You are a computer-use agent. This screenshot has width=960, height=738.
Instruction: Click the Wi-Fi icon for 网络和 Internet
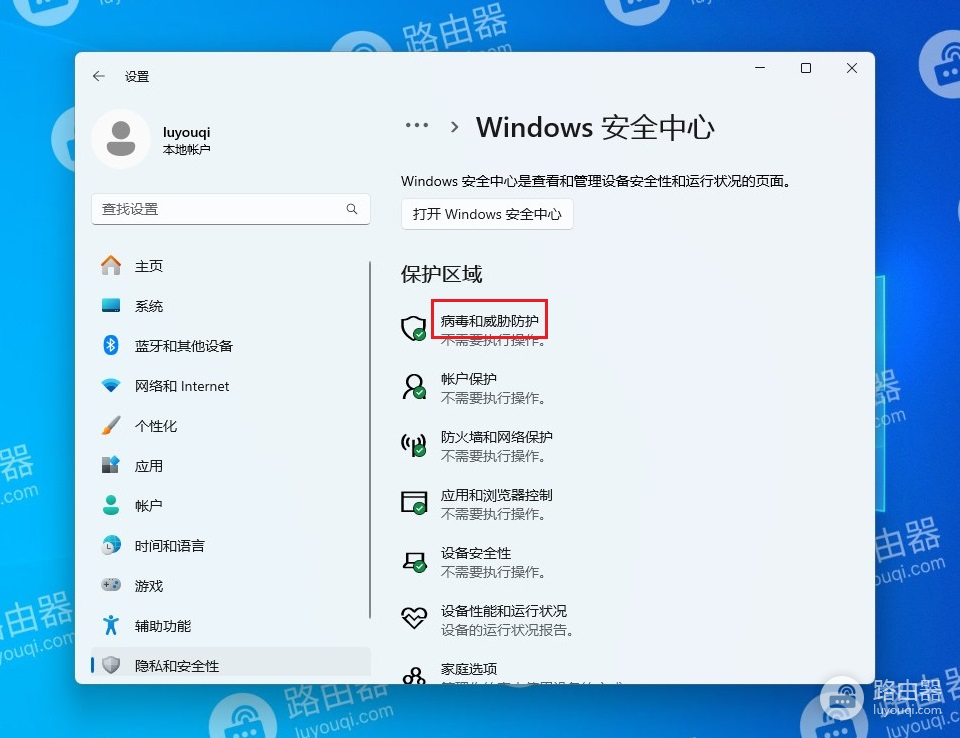point(111,385)
